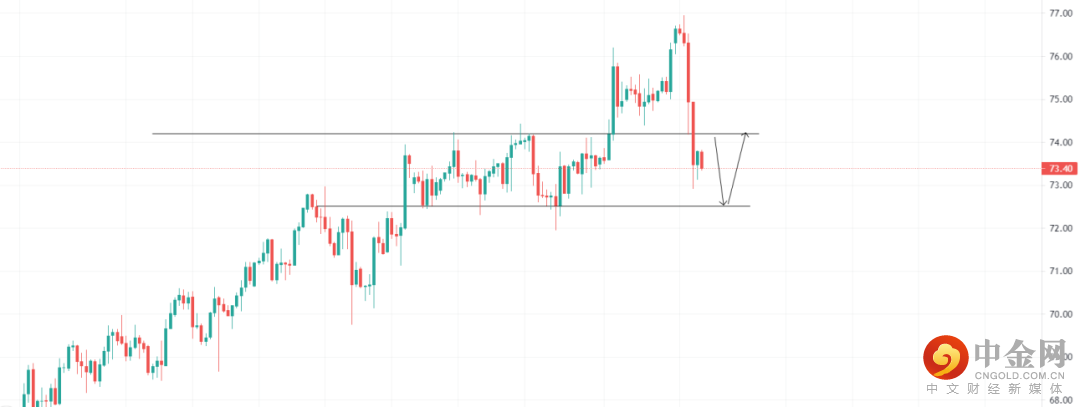Click the 68.00 price axis label

pos(1060,401)
